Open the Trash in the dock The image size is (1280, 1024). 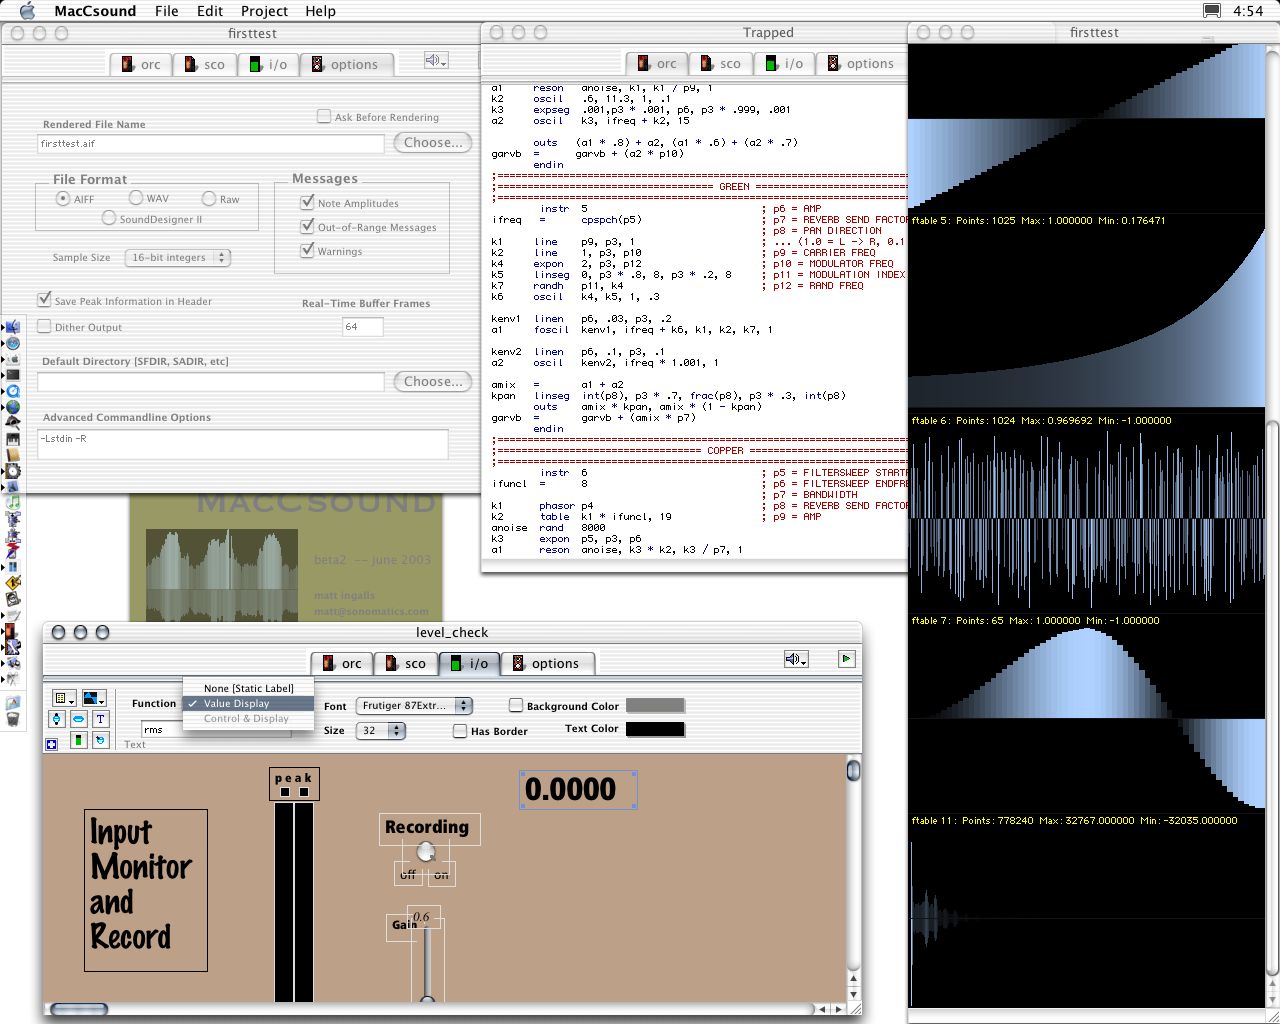(12, 718)
